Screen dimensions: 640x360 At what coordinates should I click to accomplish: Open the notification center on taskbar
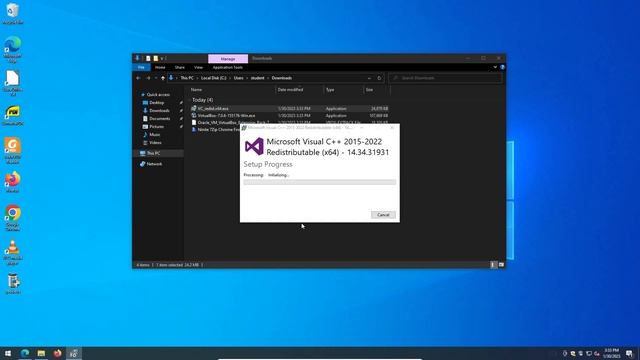pyautogui.click(x=629, y=353)
